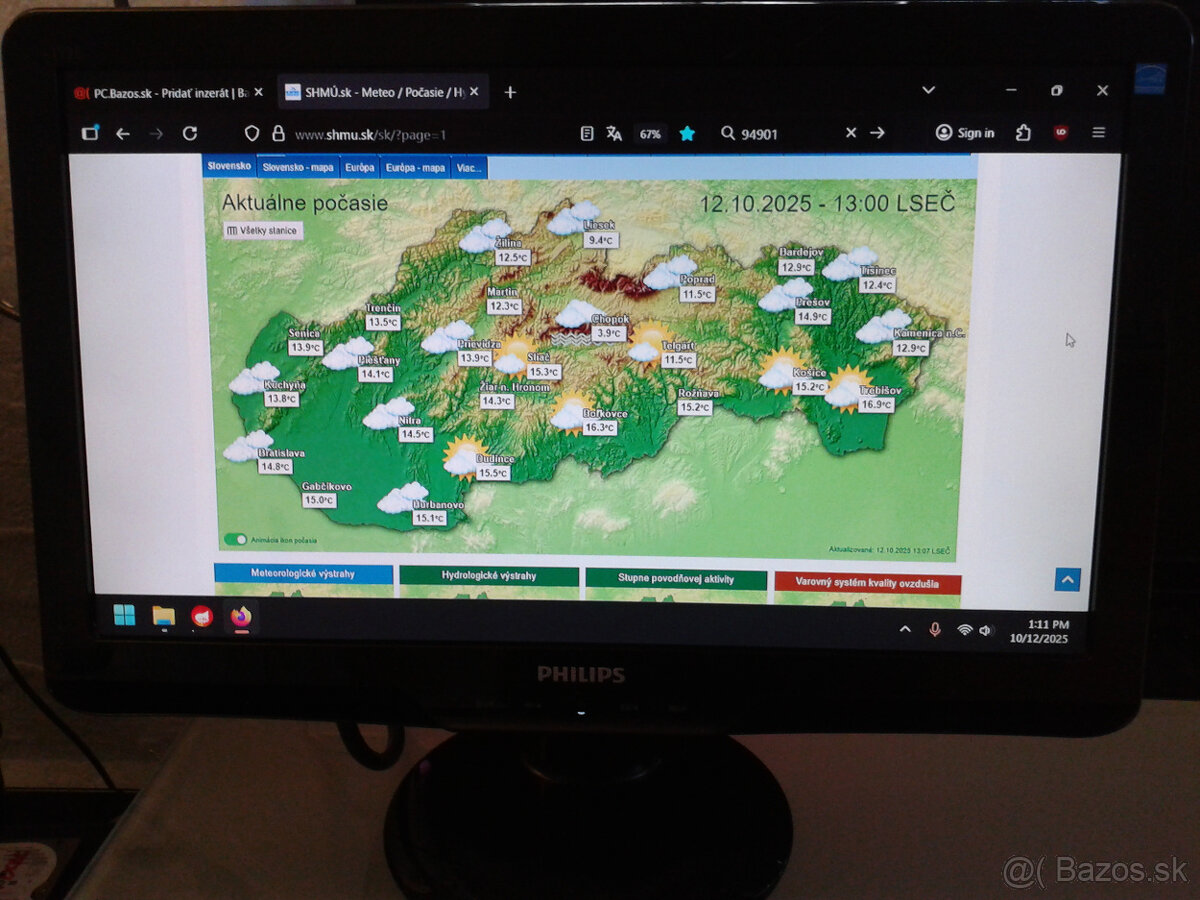Go back with the left arrow

pyautogui.click(x=123, y=133)
